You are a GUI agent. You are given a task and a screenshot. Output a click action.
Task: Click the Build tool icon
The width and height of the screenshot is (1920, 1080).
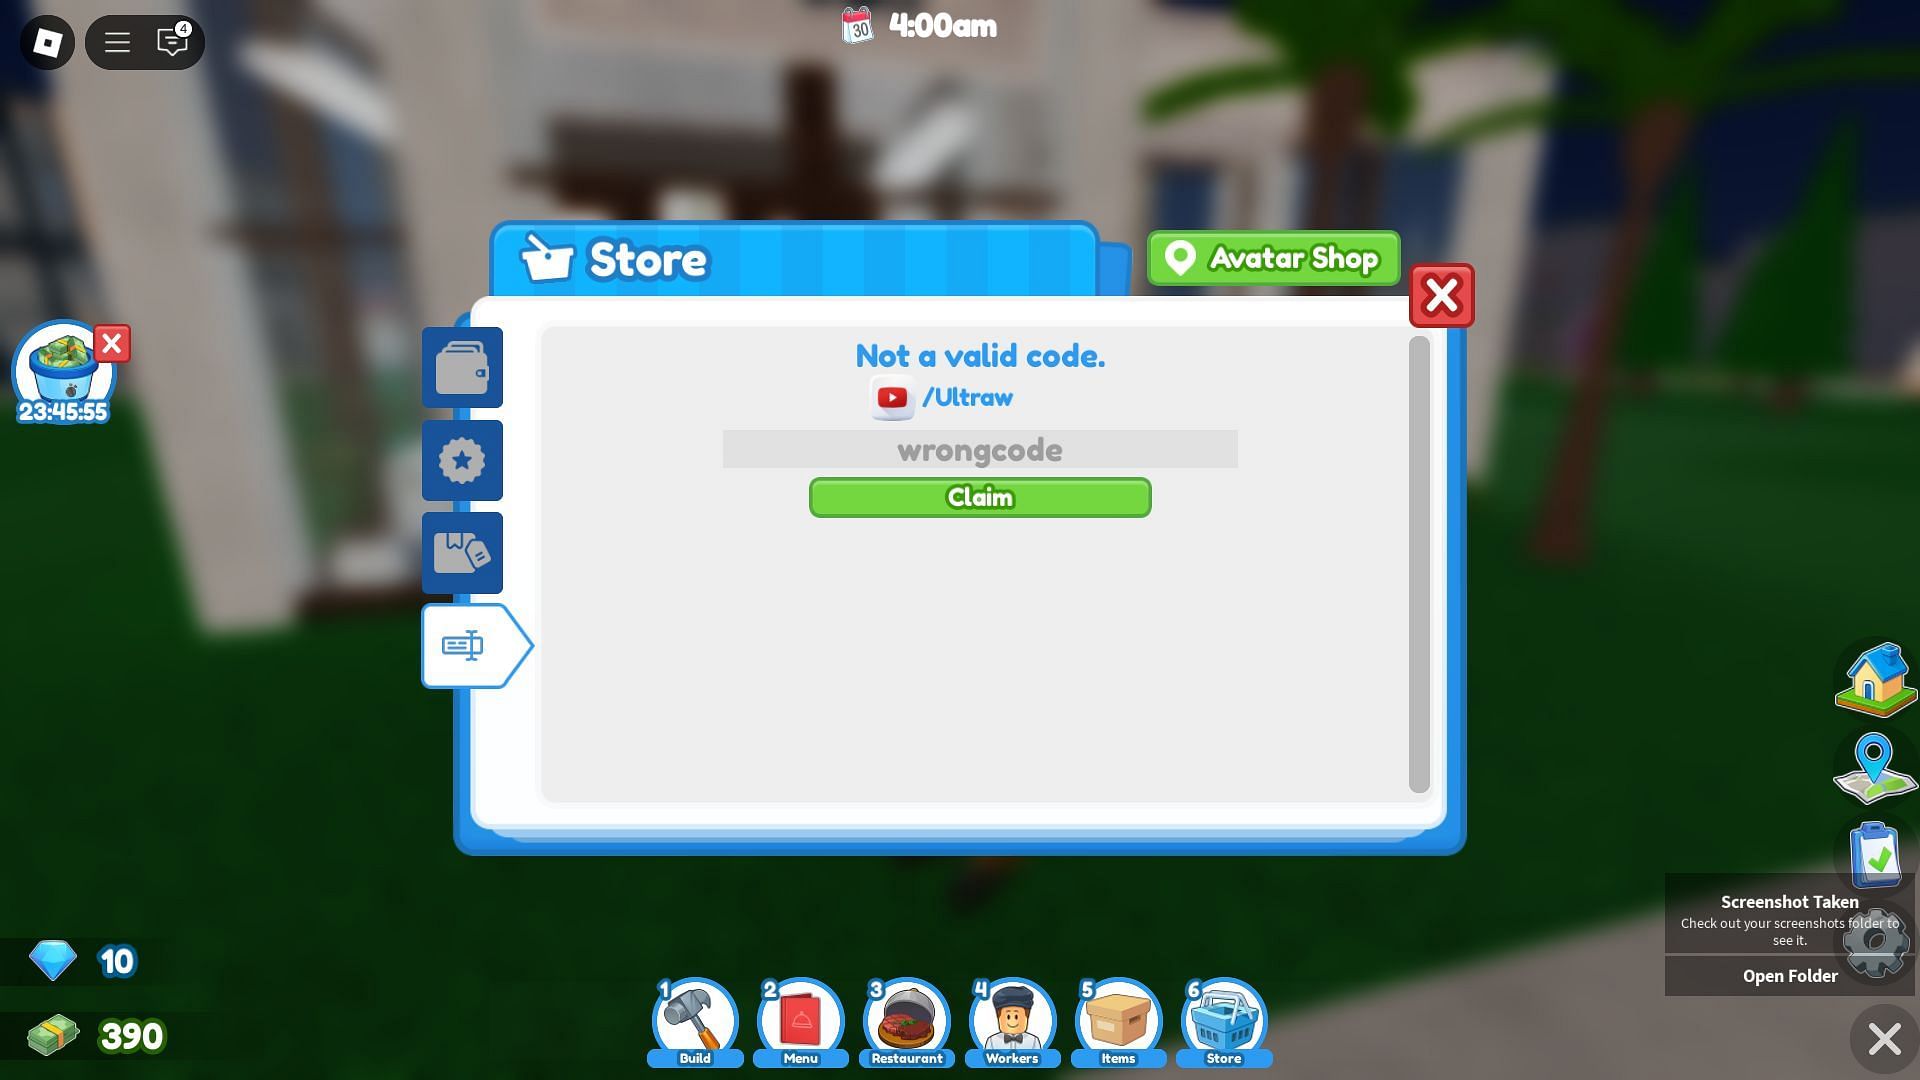pyautogui.click(x=695, y=1022)
